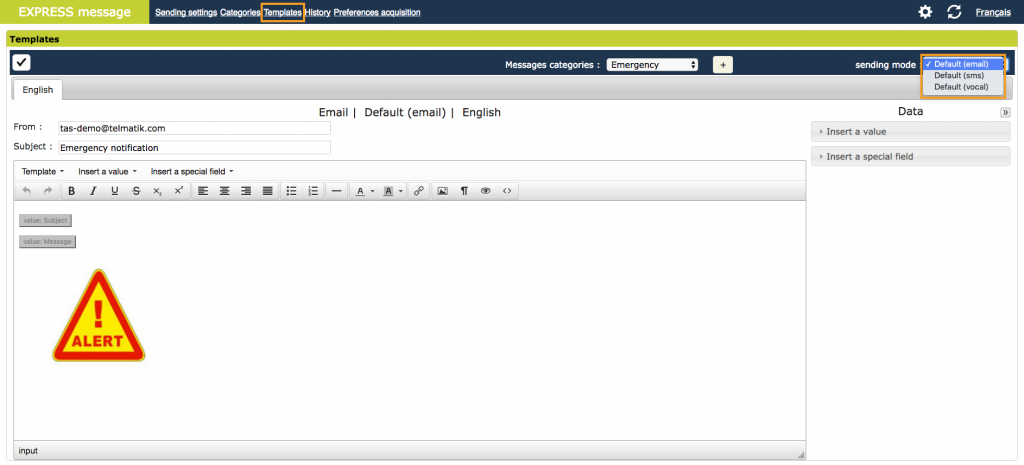The width and height of the screenshot is (1024, 465).
Task: Select the ALERT warning triangle image
Action: coord(98,316)
